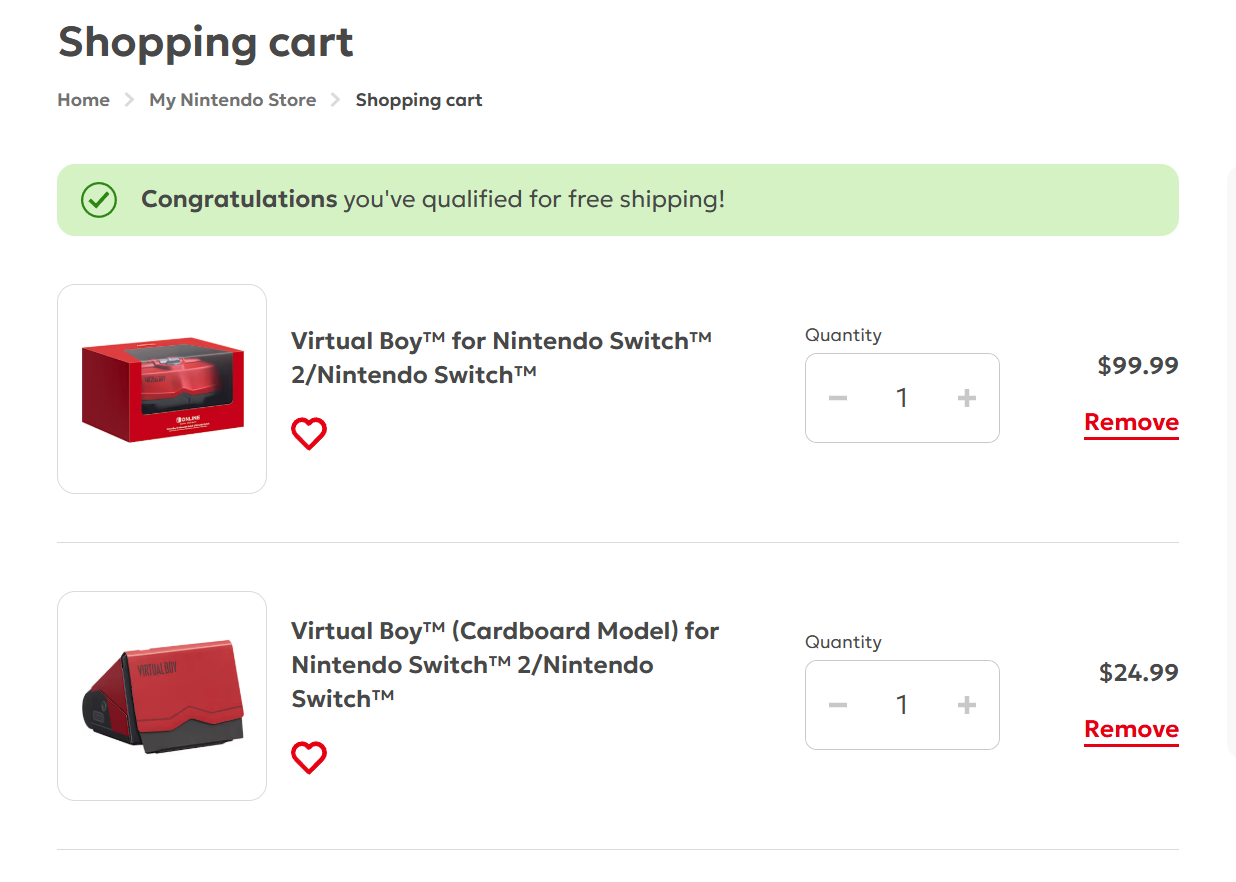Remove the $99.99 Virtual Boy from cart
This screenshot has width=1236, height=882.
[1131, 423]
